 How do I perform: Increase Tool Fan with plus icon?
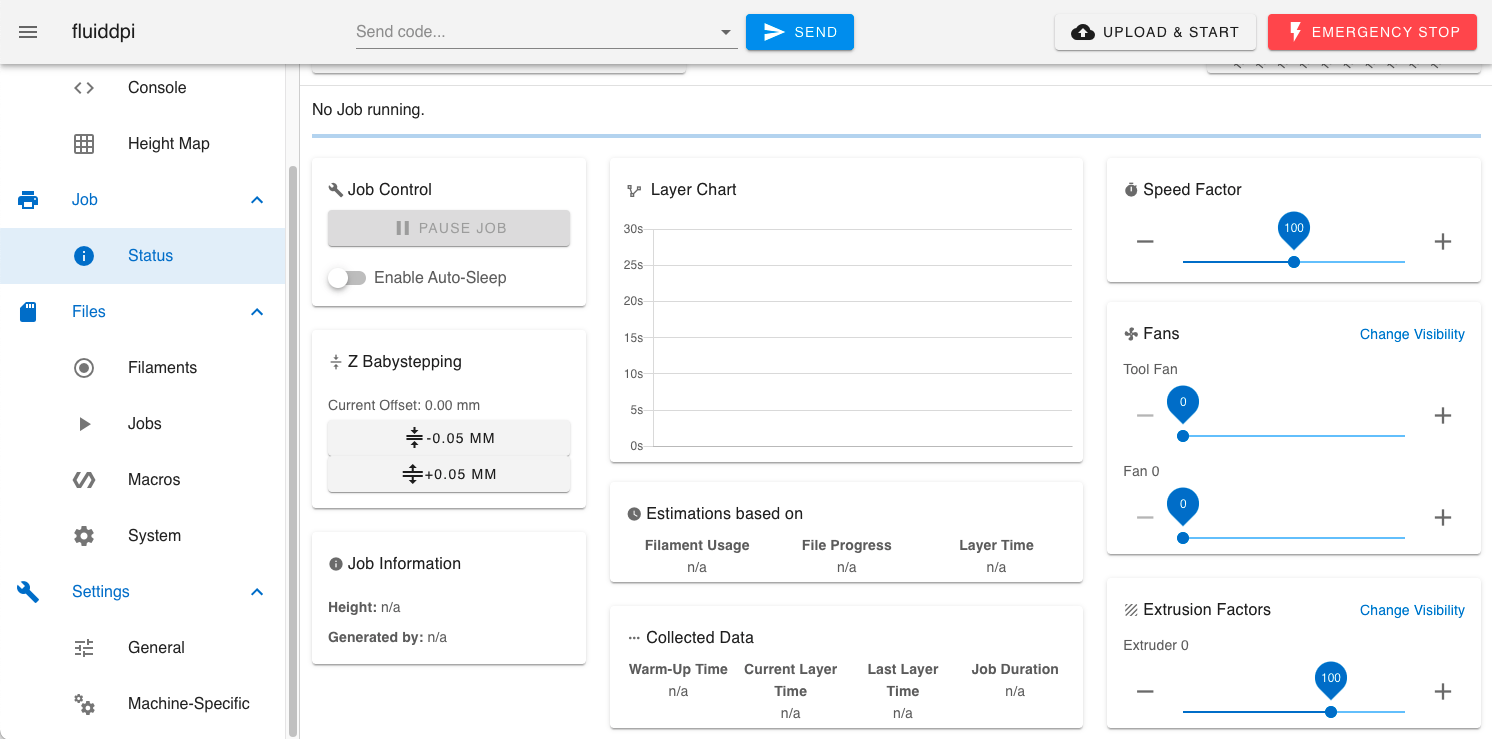pyautogui.click(x=1442, y=415)
